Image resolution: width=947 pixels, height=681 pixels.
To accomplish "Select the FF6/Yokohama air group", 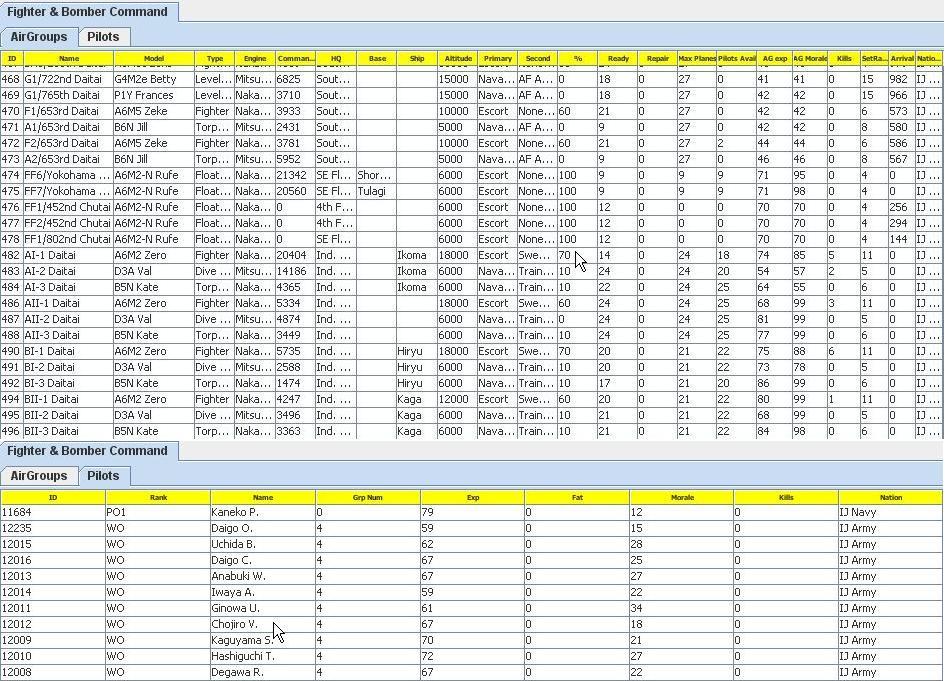I will click(471, 175).
